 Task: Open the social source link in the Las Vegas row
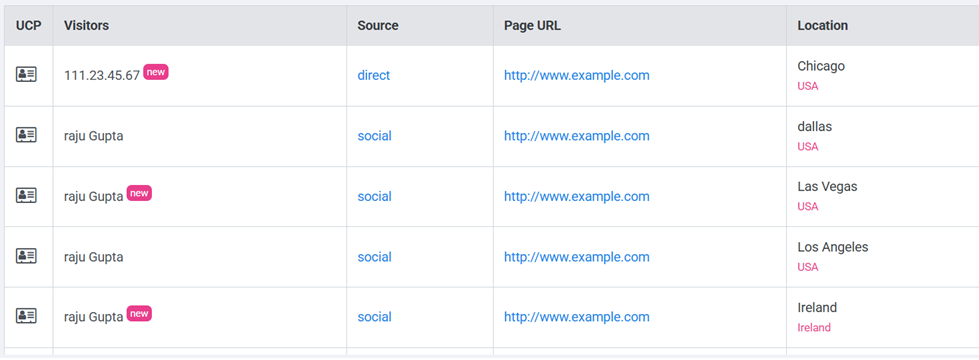(375, 197)
